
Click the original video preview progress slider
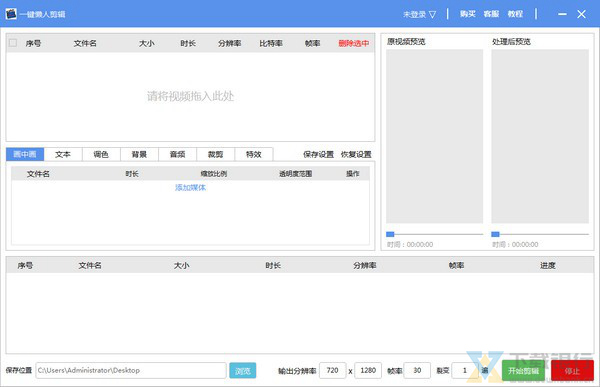(x=434, y=234)
